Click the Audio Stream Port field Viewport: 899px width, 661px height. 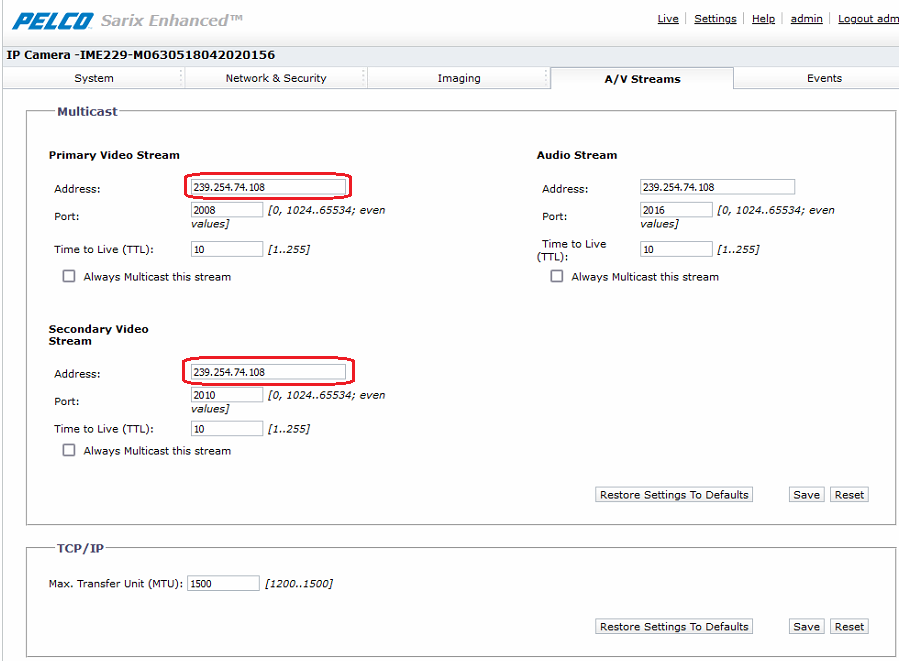tap(676, 210)
